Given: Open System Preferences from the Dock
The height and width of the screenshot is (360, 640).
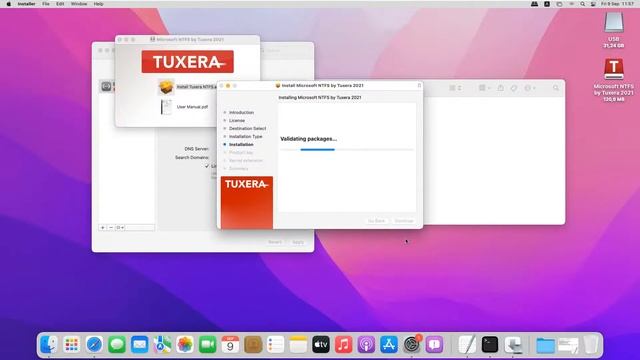Looking at the screenshot, I should point(411,345).
